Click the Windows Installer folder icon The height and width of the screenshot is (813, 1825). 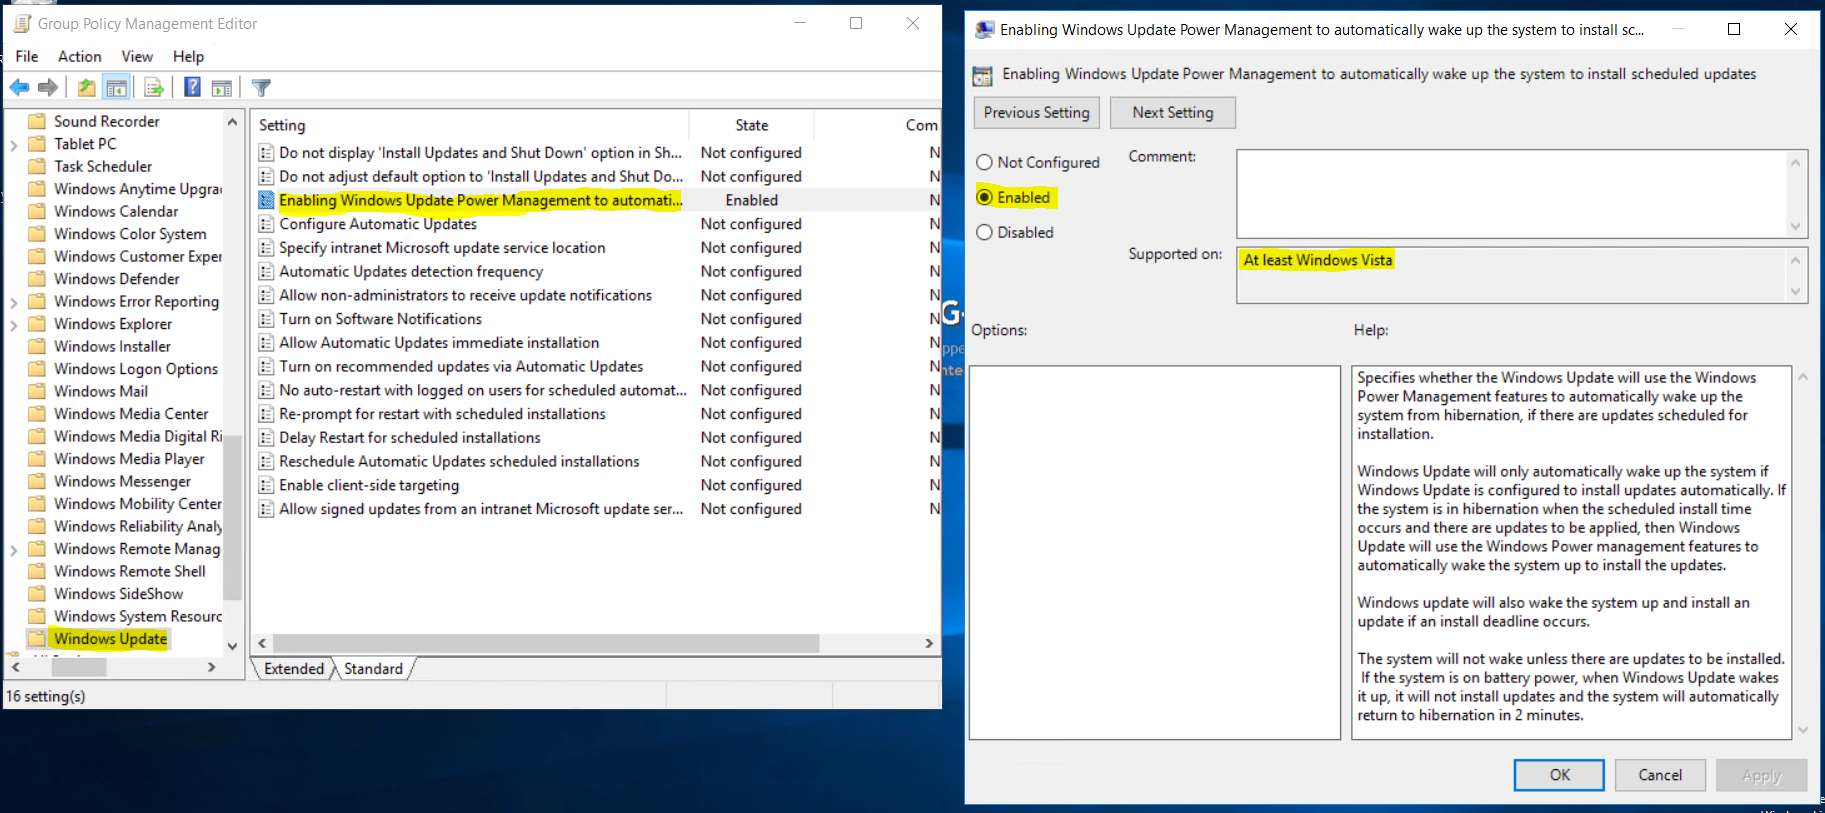37,346
